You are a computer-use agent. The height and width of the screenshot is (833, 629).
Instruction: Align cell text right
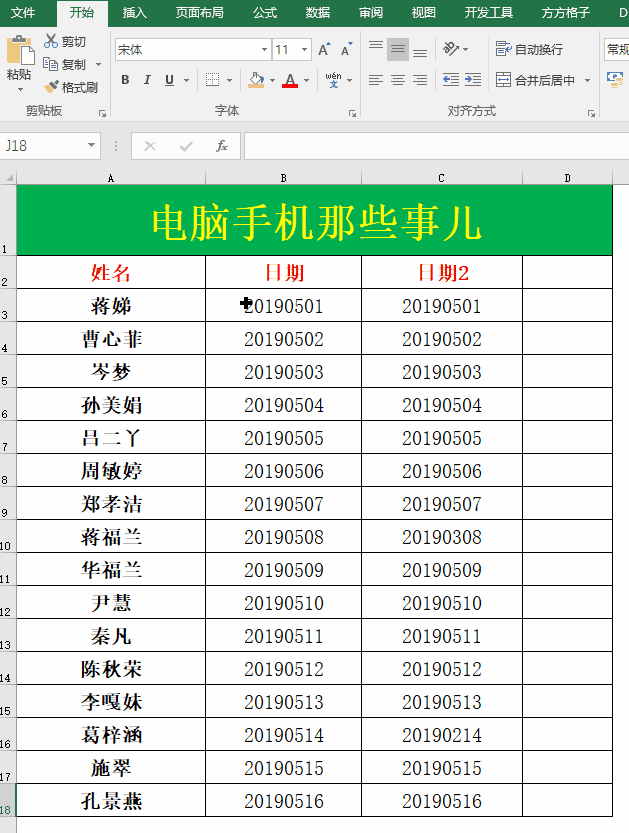[420, 80]
